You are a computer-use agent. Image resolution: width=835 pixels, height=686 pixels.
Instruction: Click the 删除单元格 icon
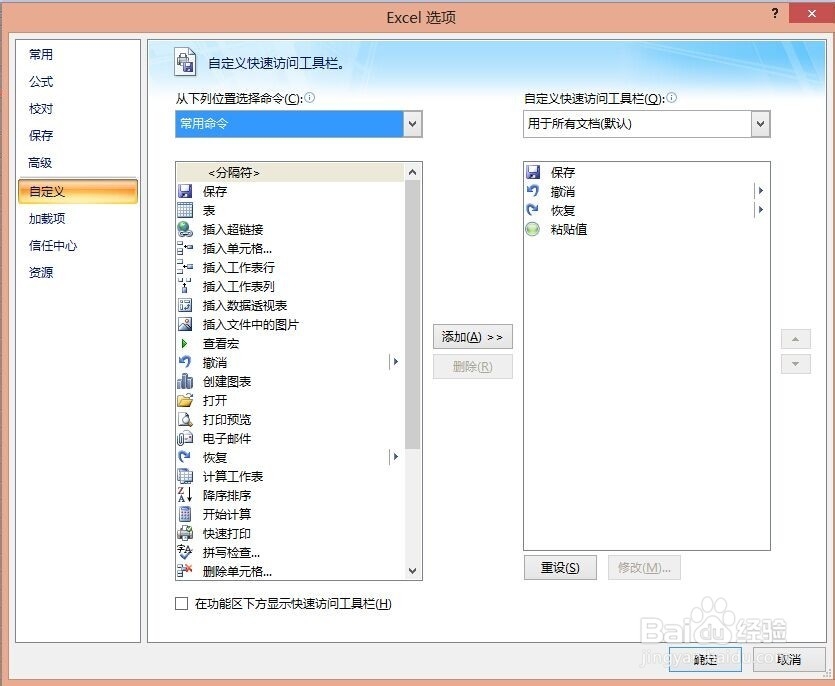coord(185,571)
